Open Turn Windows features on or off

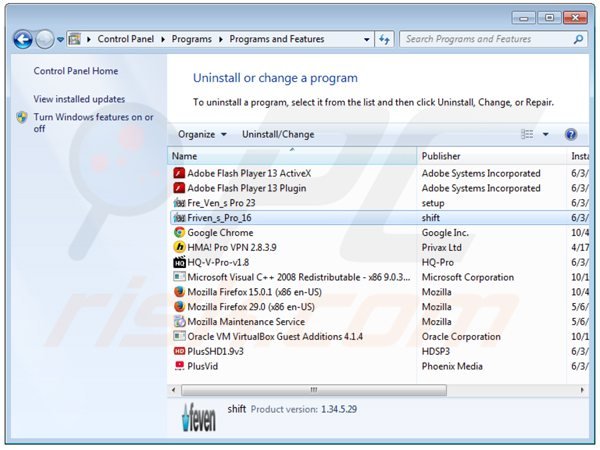[x=93, y=122]
